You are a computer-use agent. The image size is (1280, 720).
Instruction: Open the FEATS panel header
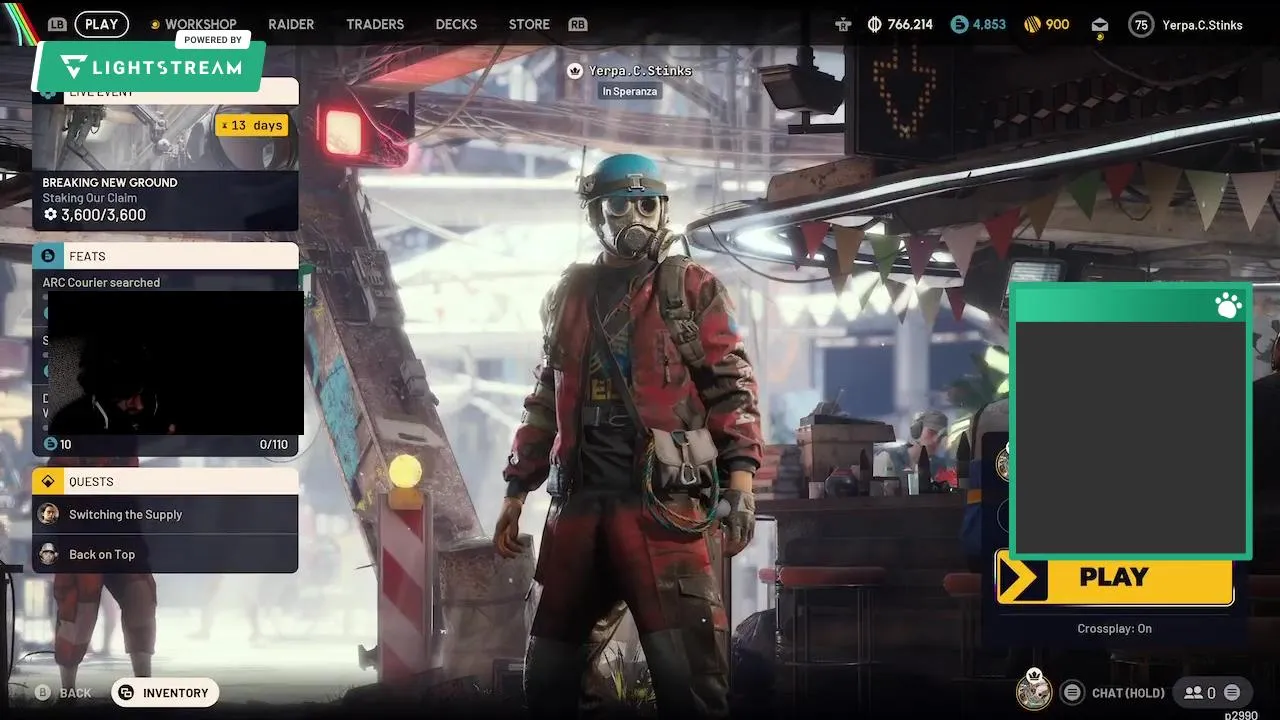(x=165, y=256)
